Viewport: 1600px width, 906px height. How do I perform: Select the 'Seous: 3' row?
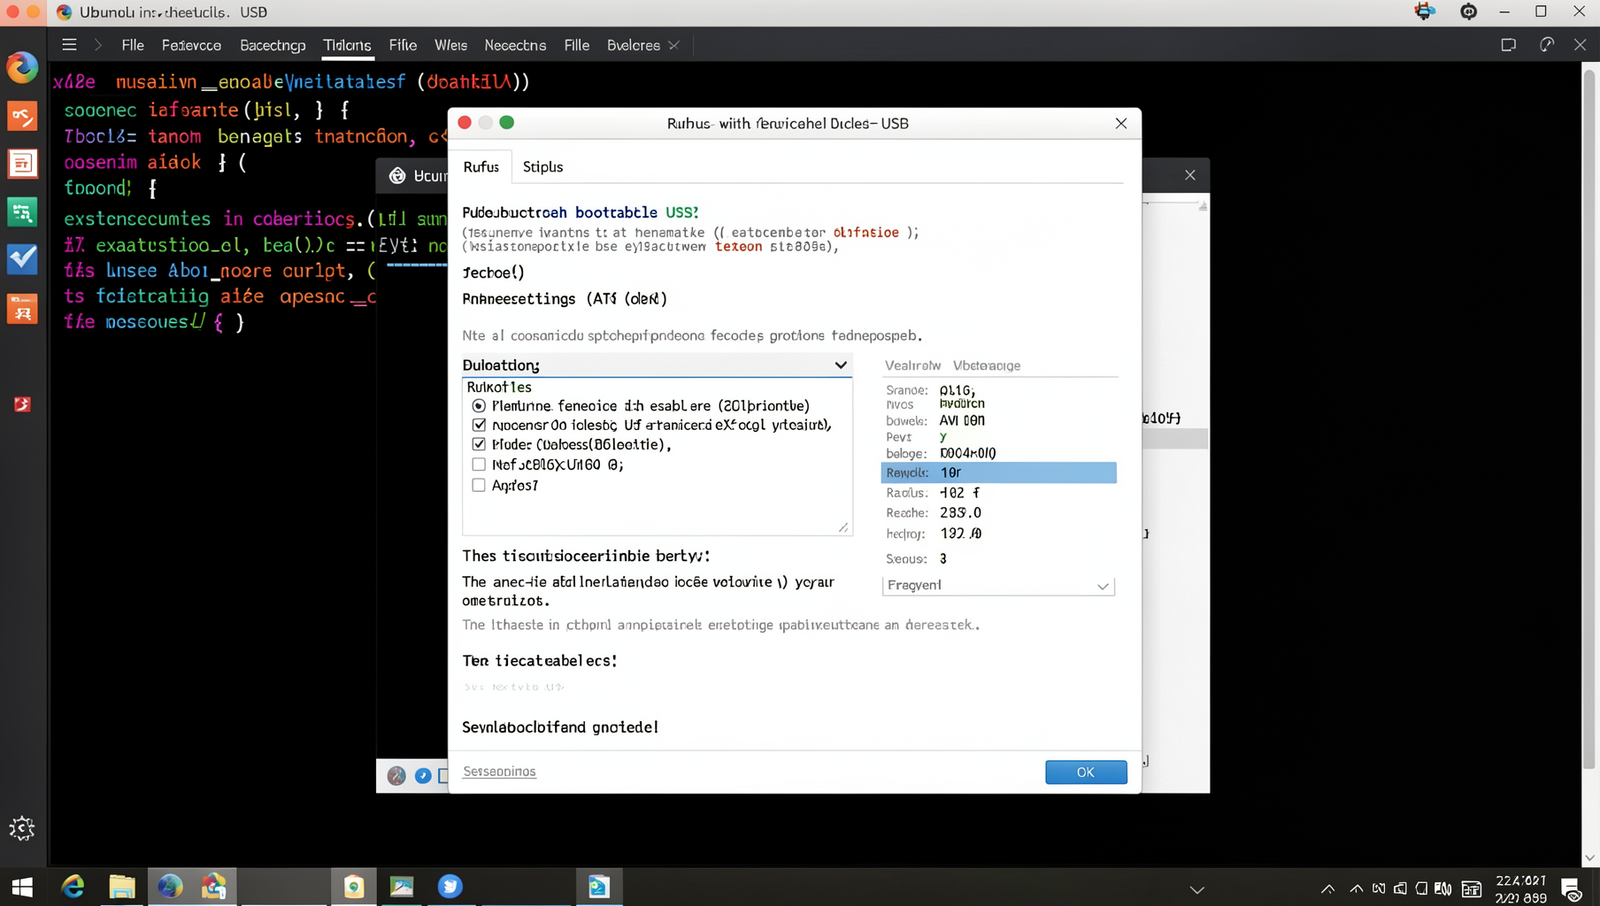coord(998,558)
